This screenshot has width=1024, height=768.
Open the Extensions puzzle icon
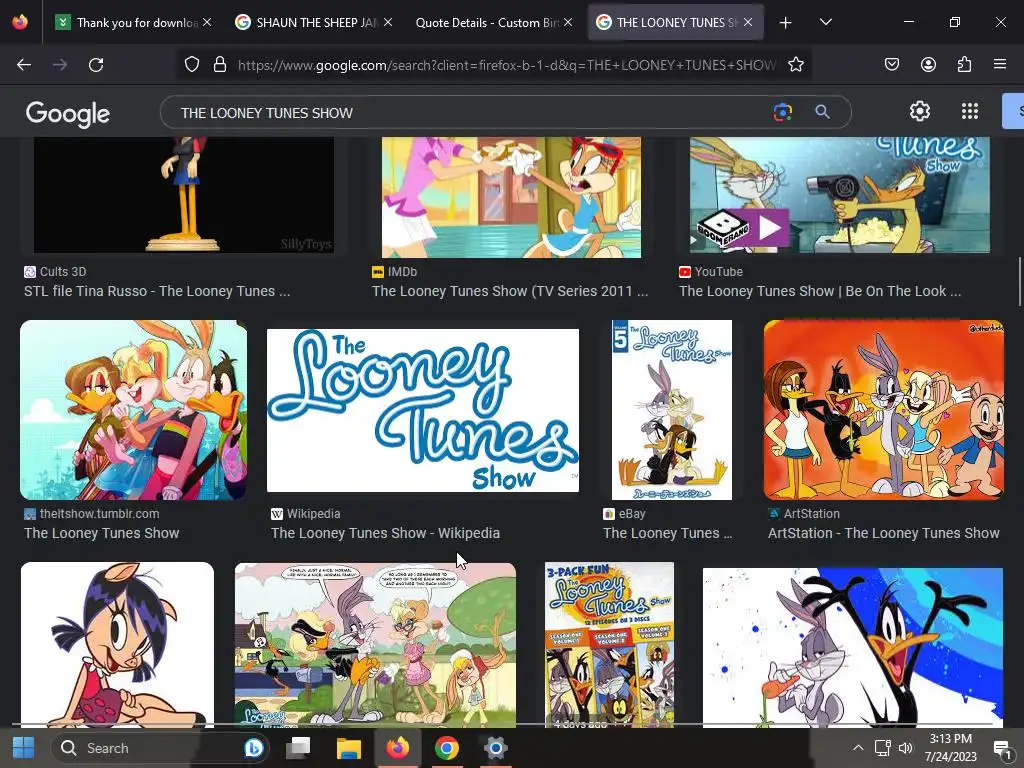[964, 64]
